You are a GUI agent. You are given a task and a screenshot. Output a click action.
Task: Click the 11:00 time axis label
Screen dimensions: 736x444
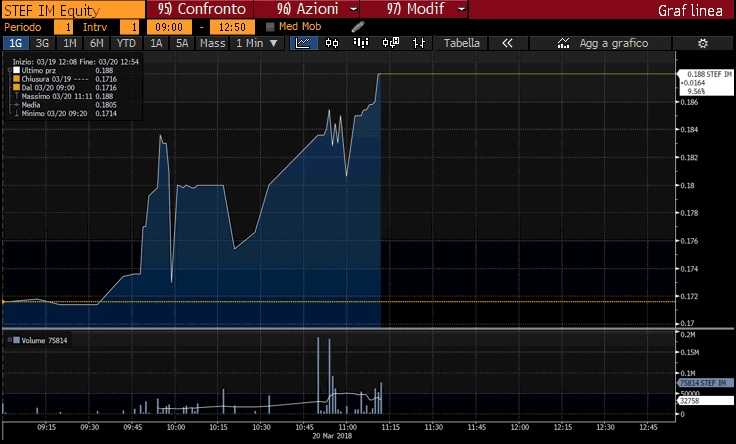point(347,427)
